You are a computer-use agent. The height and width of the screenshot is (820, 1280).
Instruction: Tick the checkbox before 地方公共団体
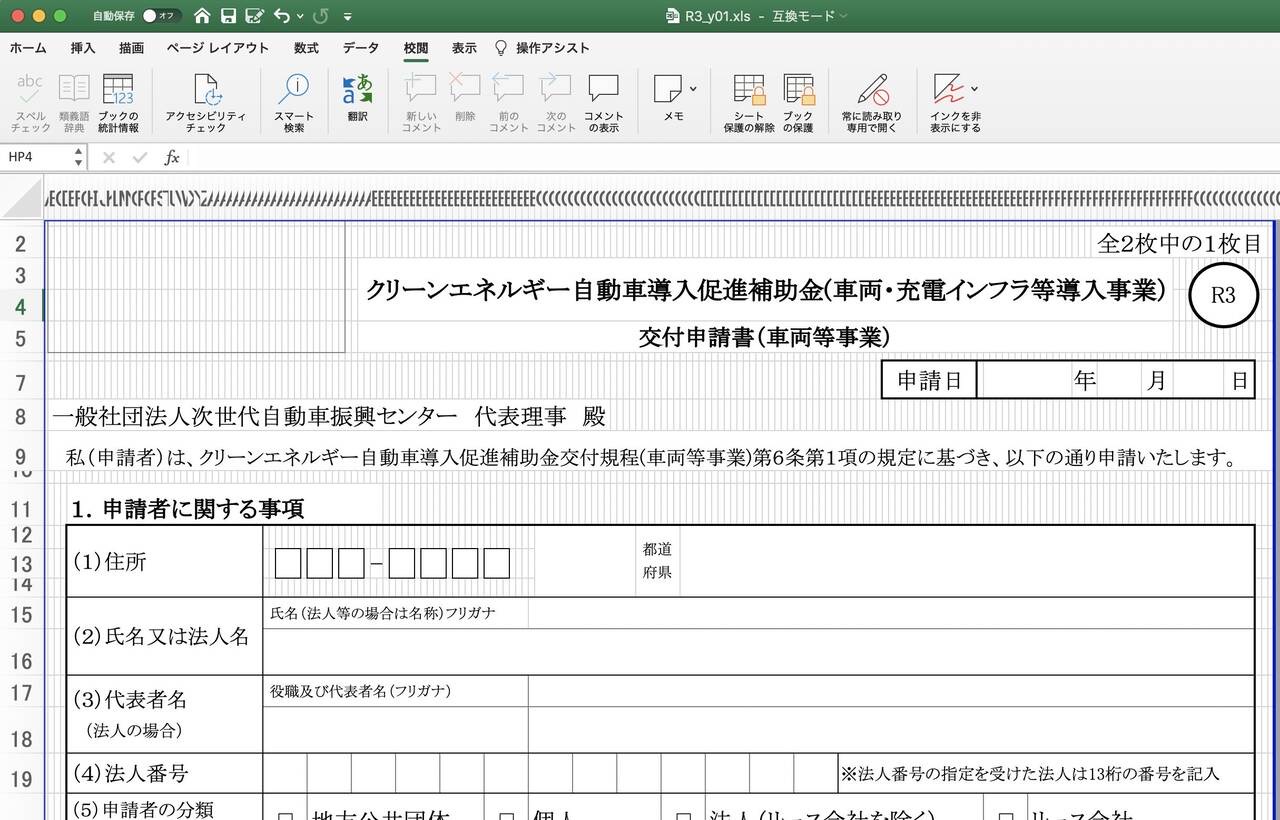click(285, 816)
